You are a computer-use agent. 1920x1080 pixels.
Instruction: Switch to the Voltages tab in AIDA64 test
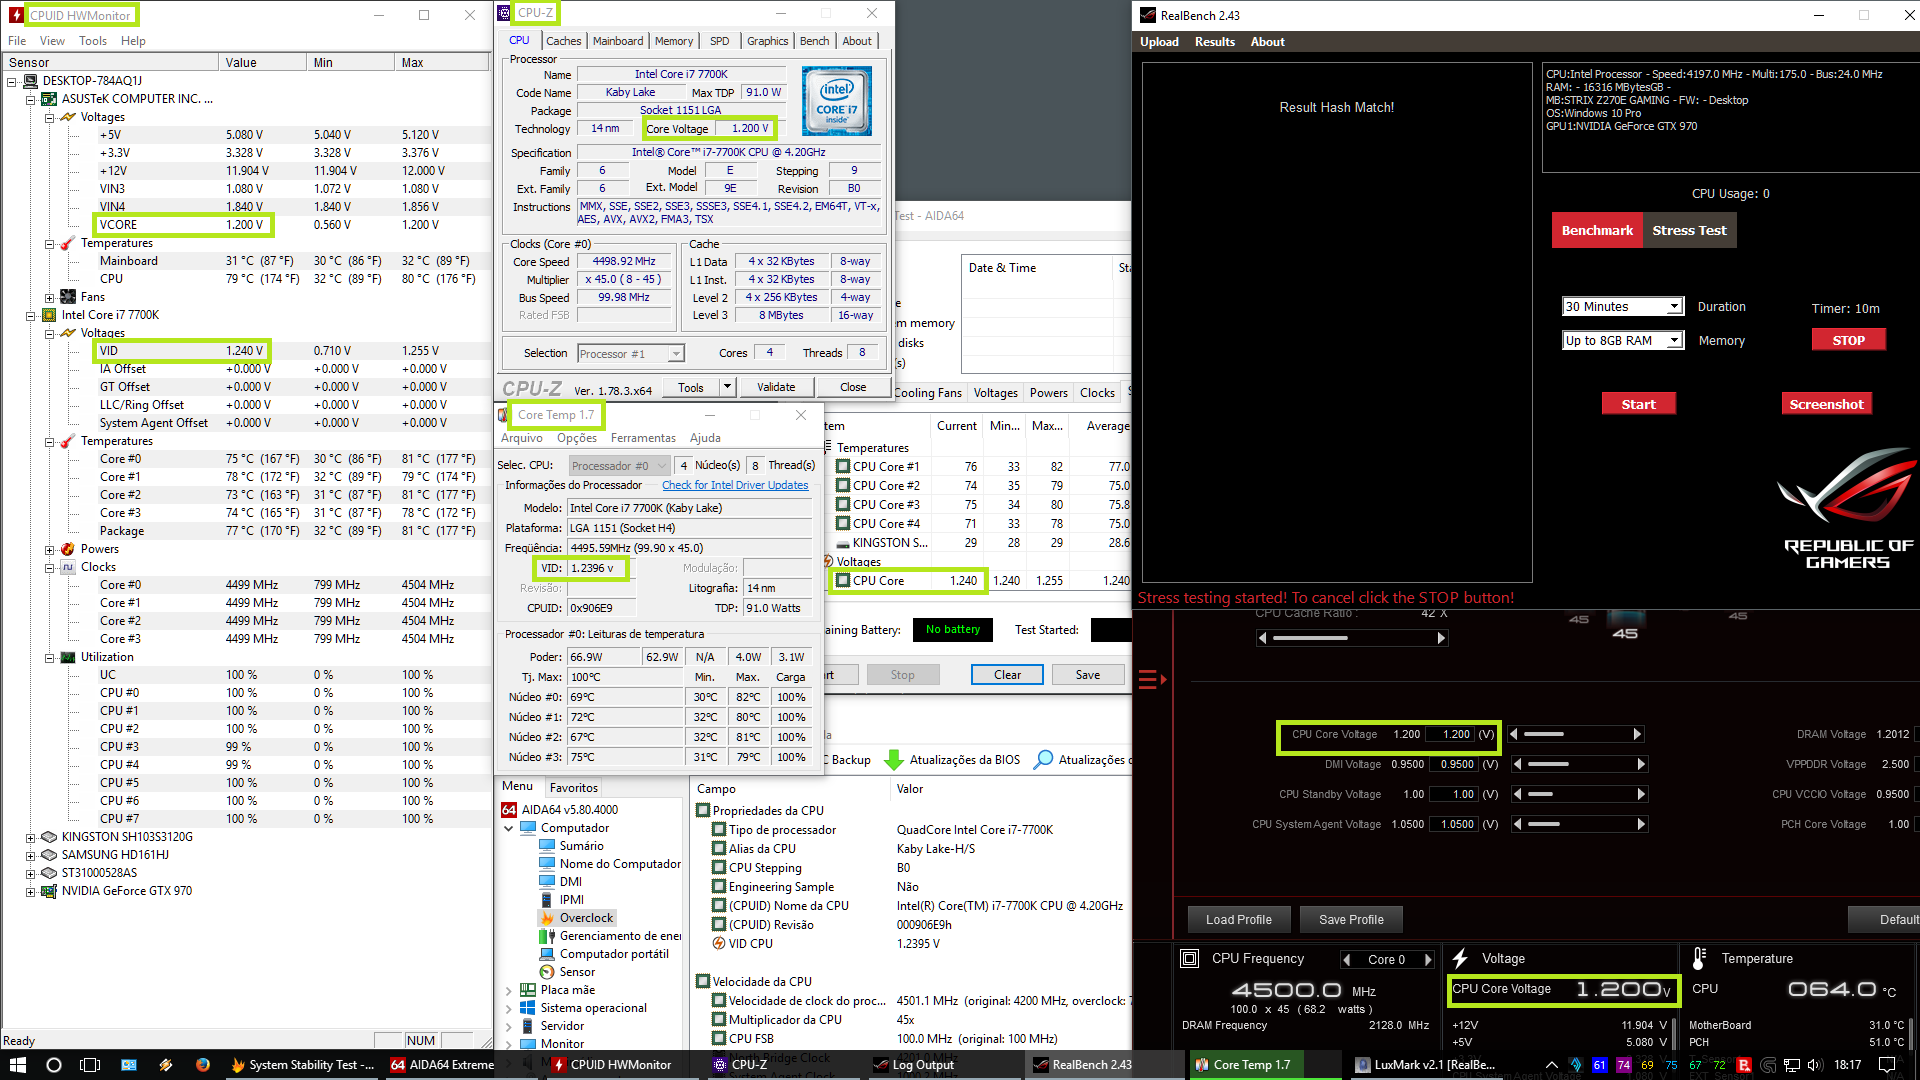click(x=996, y=393)
